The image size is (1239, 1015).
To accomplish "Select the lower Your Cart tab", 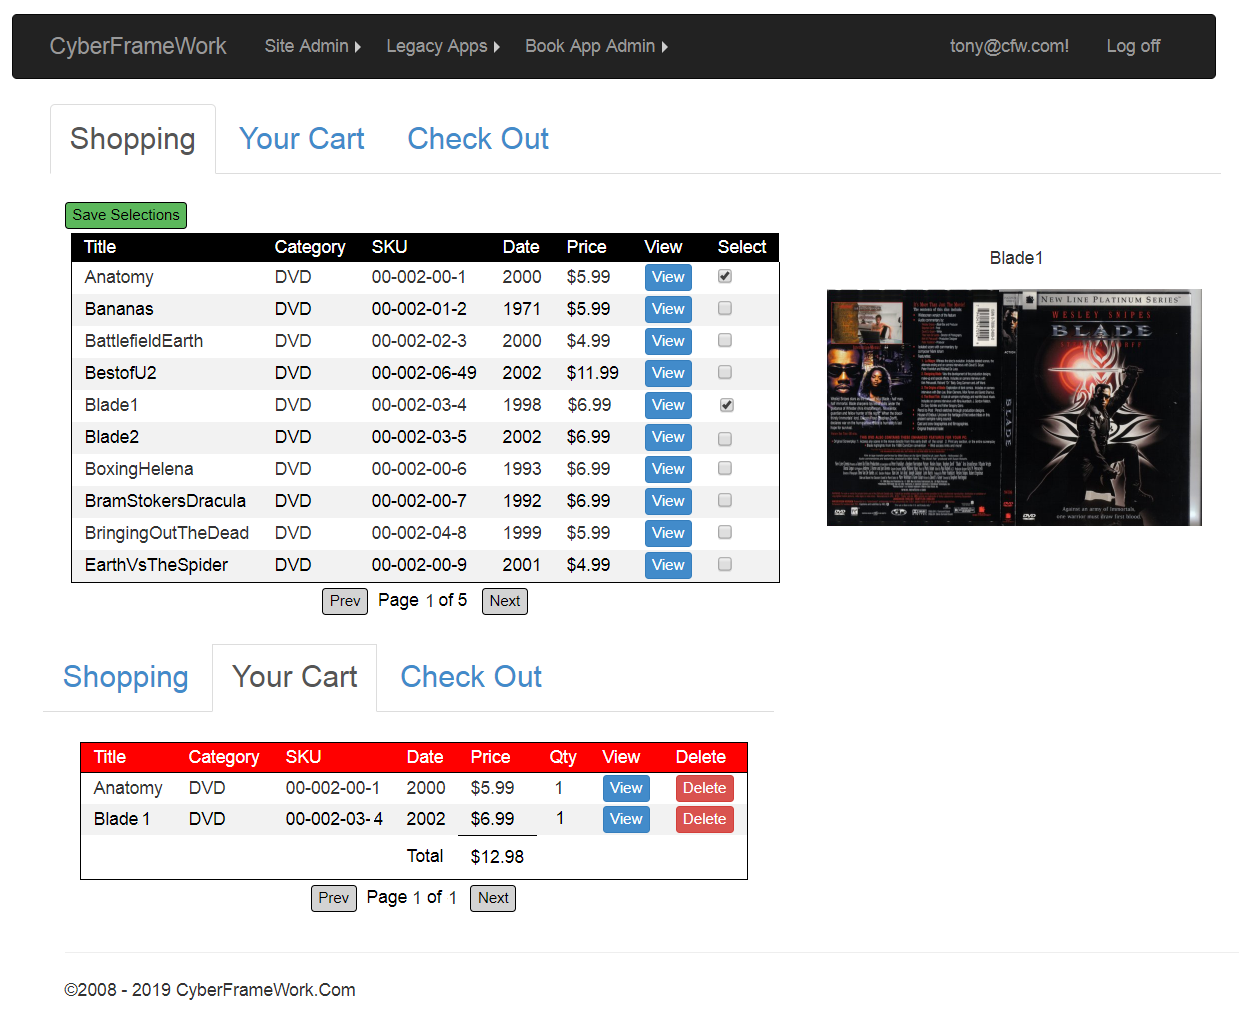I will click(295, 677).
